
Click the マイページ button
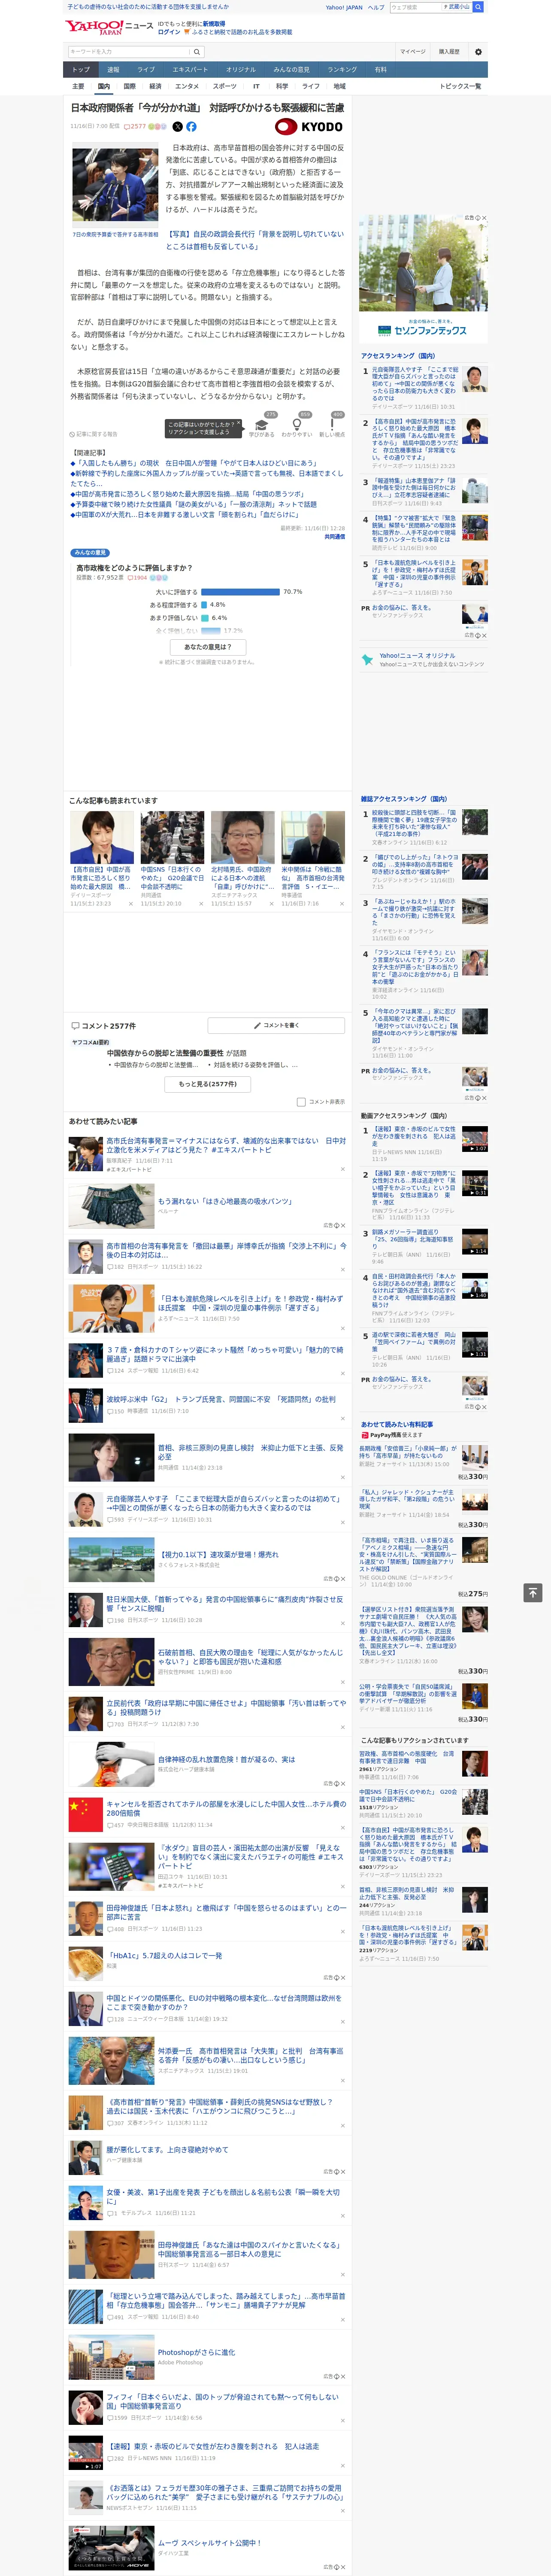click(412, 52)
